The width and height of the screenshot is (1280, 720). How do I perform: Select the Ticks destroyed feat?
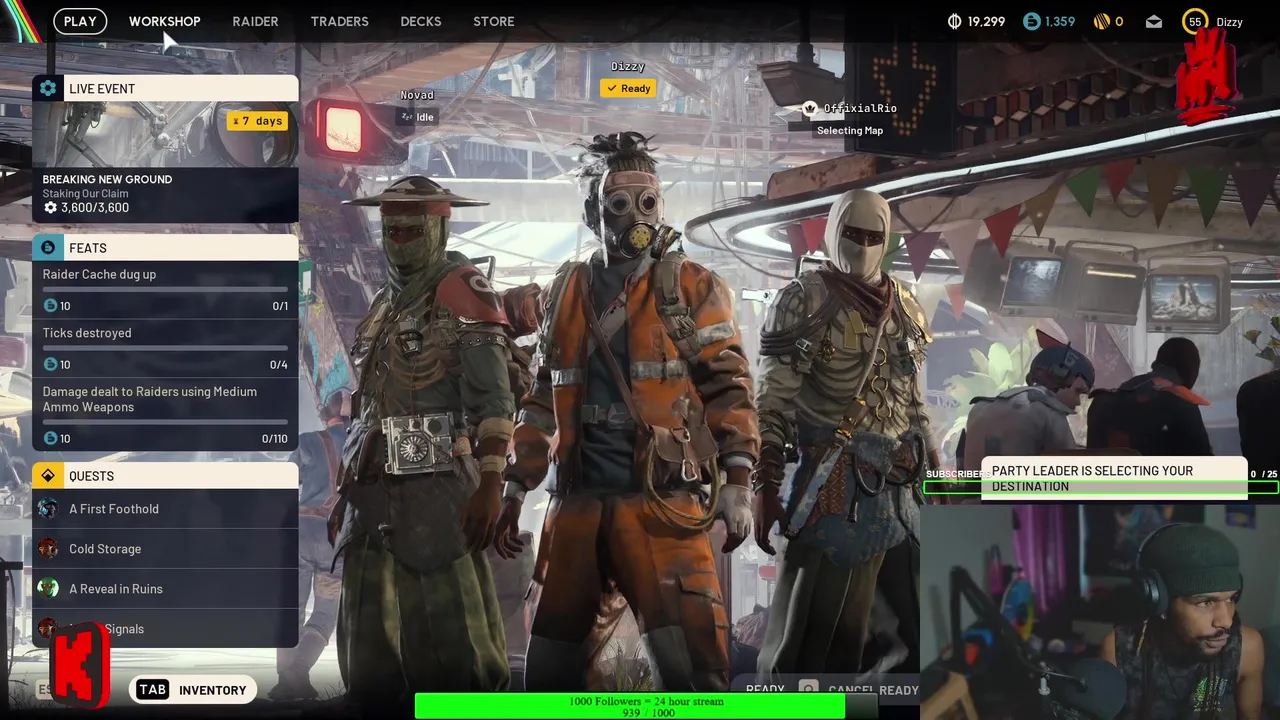[x=165, y=348]
